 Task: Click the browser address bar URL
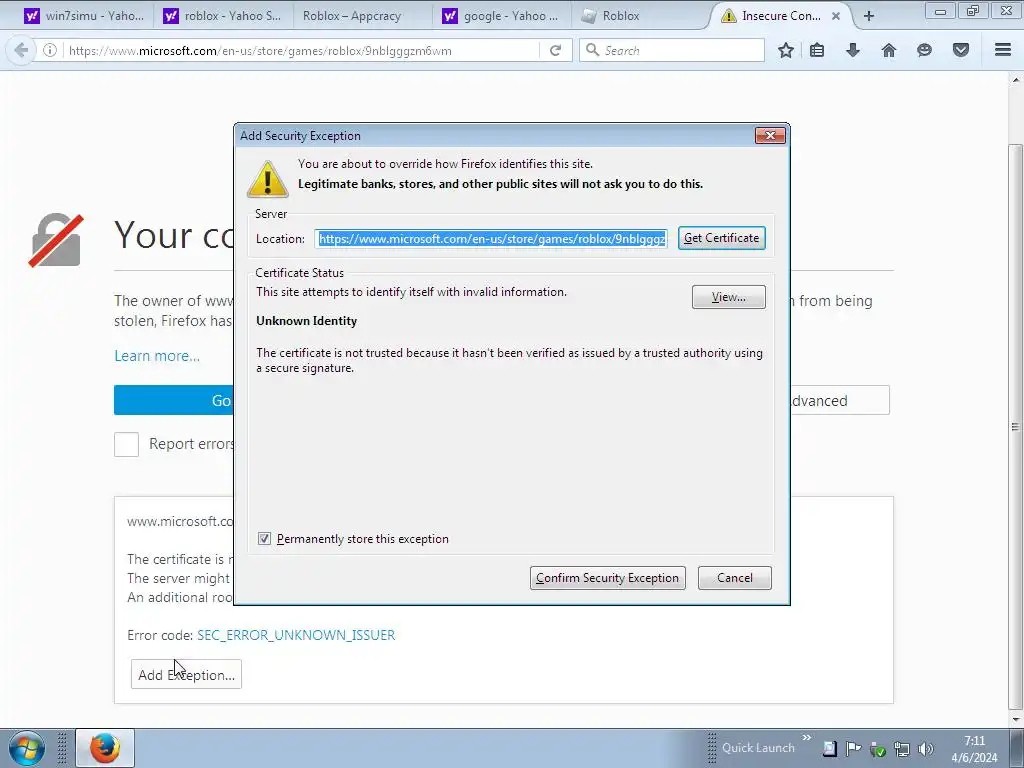click(300, 50)
